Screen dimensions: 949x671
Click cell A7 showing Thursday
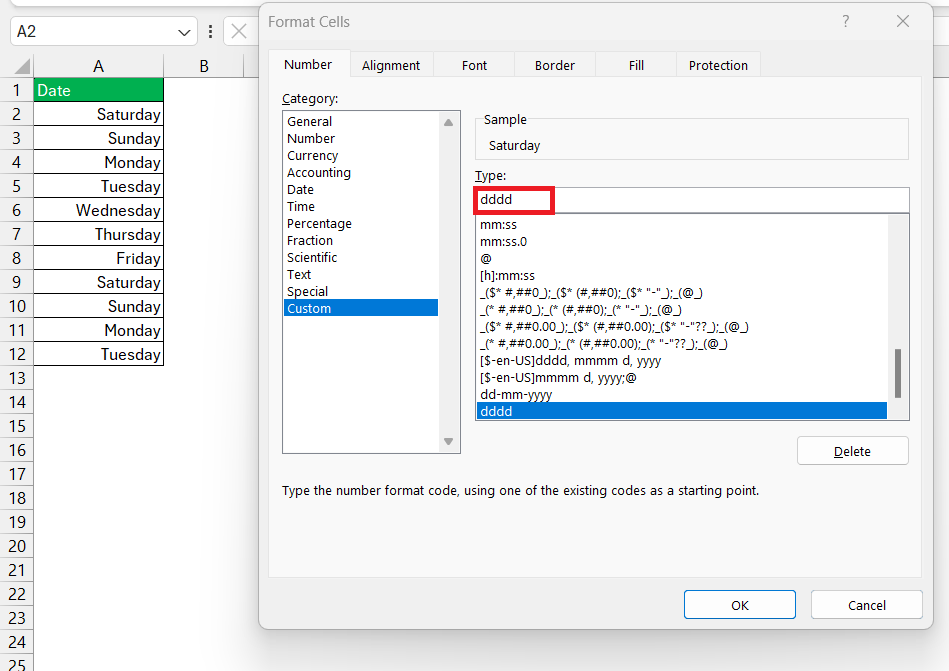(99, 234)
